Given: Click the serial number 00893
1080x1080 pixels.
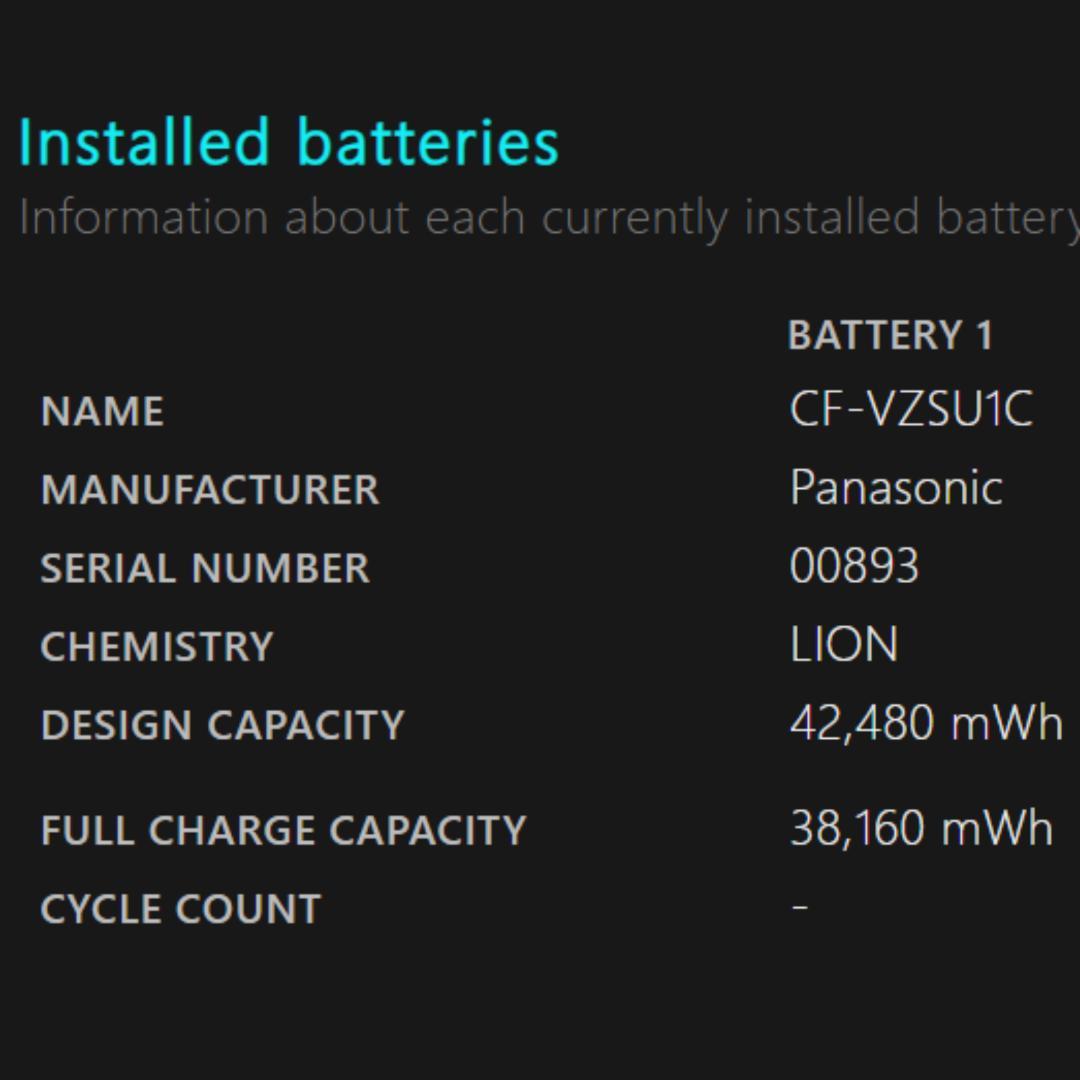Looking at the screenshot, I should pos(854,566).
